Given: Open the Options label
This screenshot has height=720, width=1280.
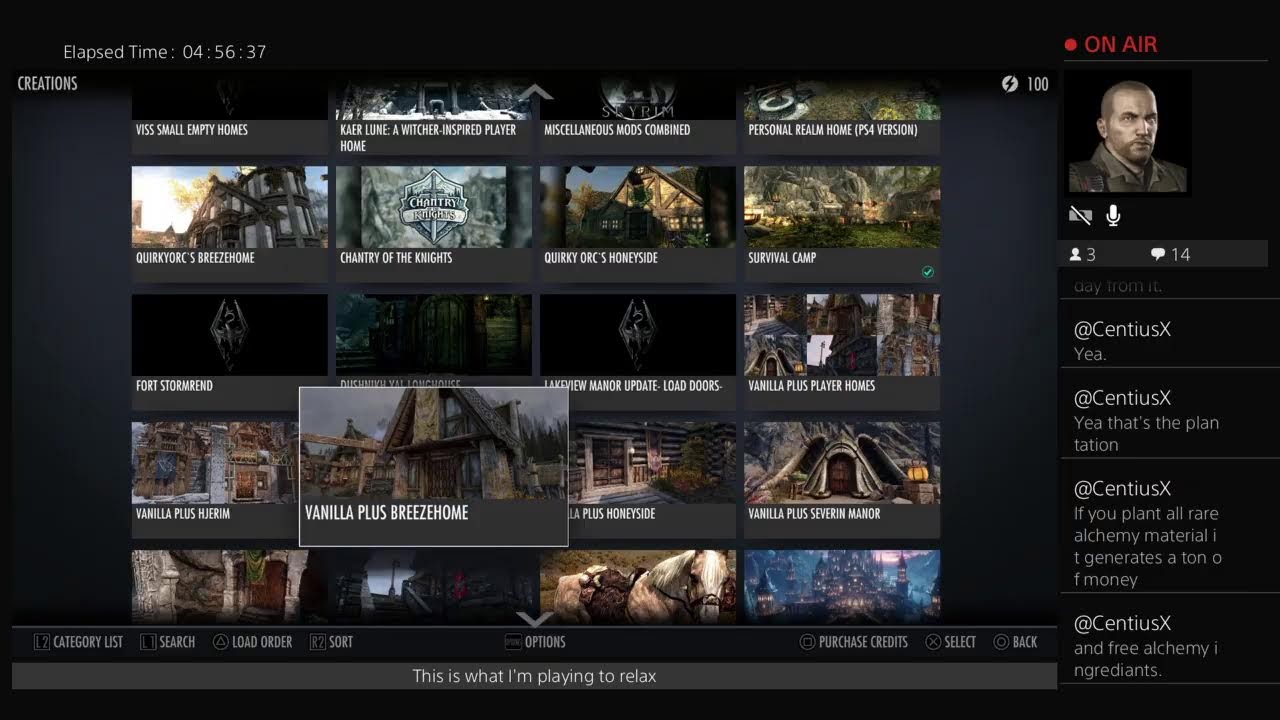Looking at the screenshot, I should pos(545,642).
